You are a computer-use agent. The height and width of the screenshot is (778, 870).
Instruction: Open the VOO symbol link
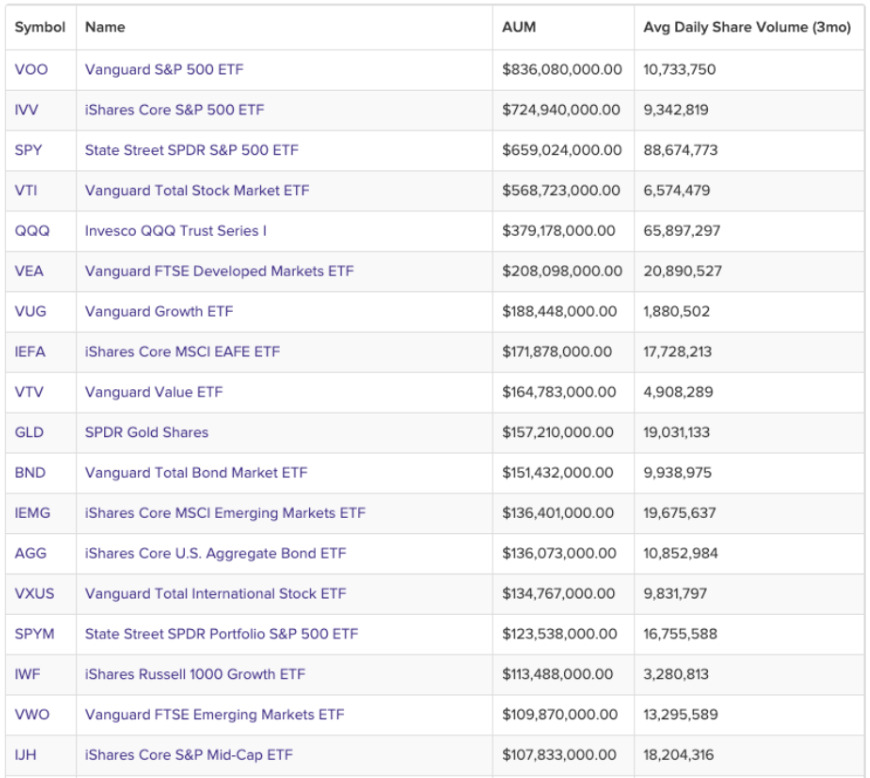pyautogui.click(x=31, y=70)
